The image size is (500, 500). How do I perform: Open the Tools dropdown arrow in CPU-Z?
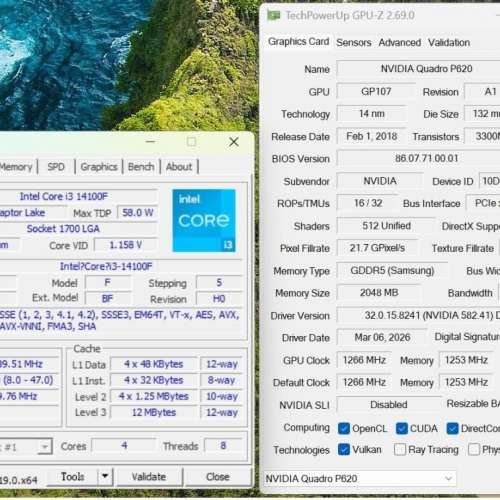coord(105,476)
